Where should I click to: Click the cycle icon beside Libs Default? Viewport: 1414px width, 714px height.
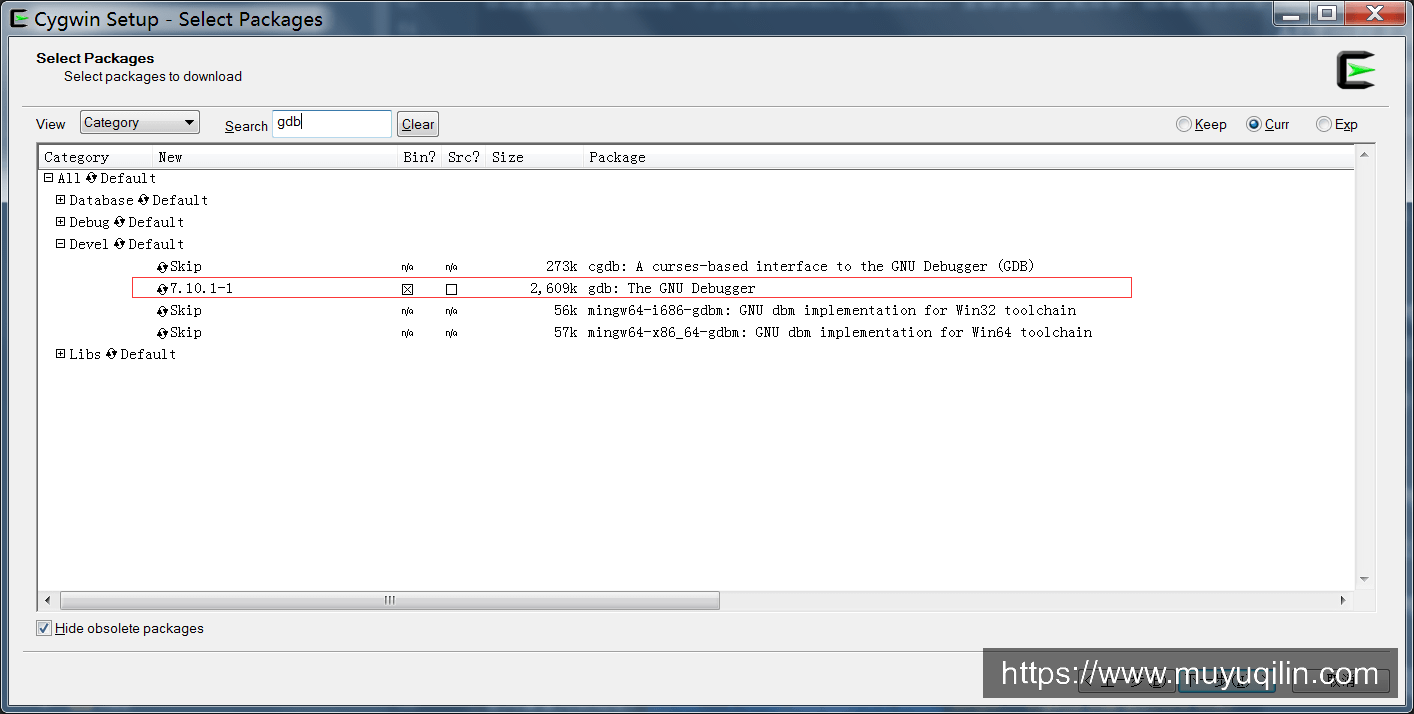111,354
